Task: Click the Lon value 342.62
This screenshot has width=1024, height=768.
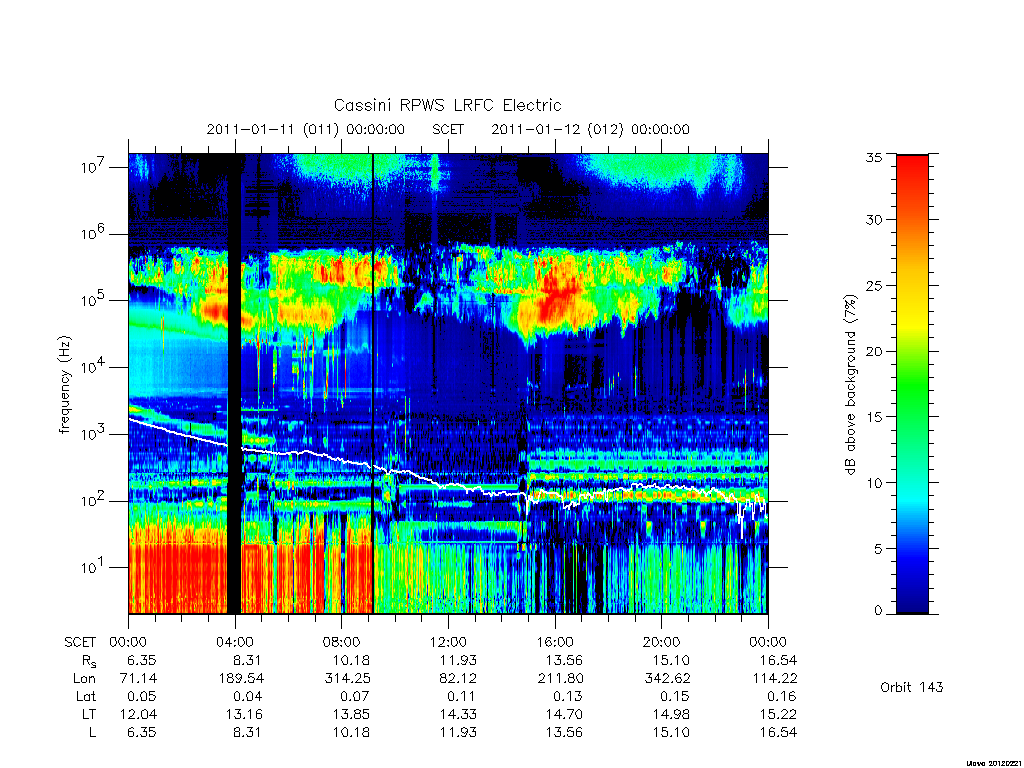Action: coord(667,679)
